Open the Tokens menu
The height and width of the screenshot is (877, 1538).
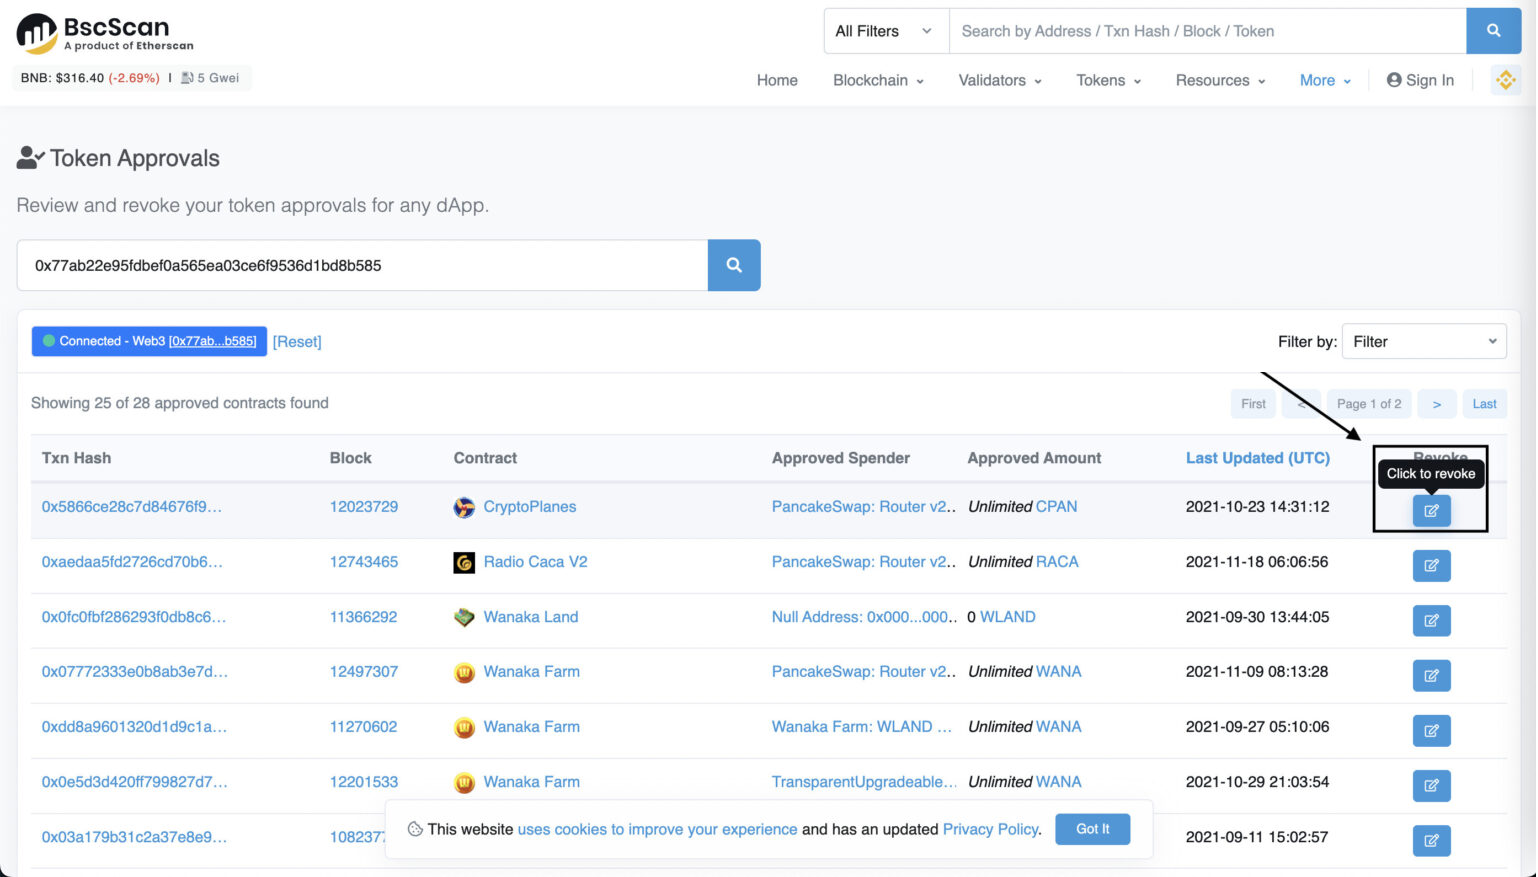1108,80
